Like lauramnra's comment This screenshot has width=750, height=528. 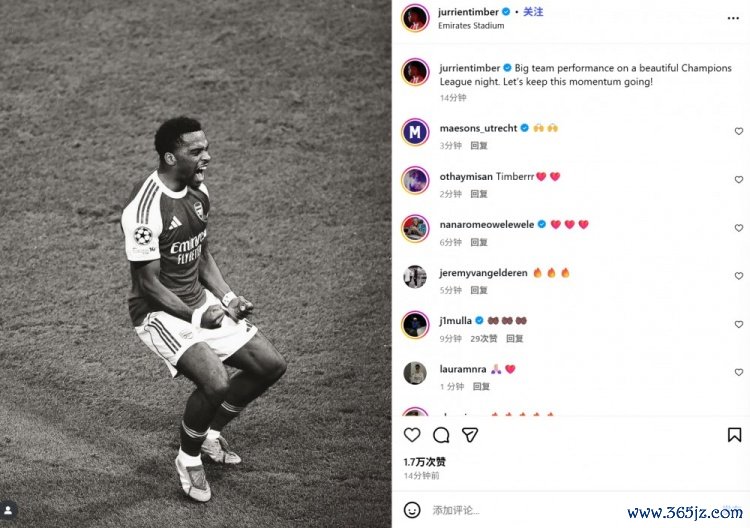coord(739,372)
